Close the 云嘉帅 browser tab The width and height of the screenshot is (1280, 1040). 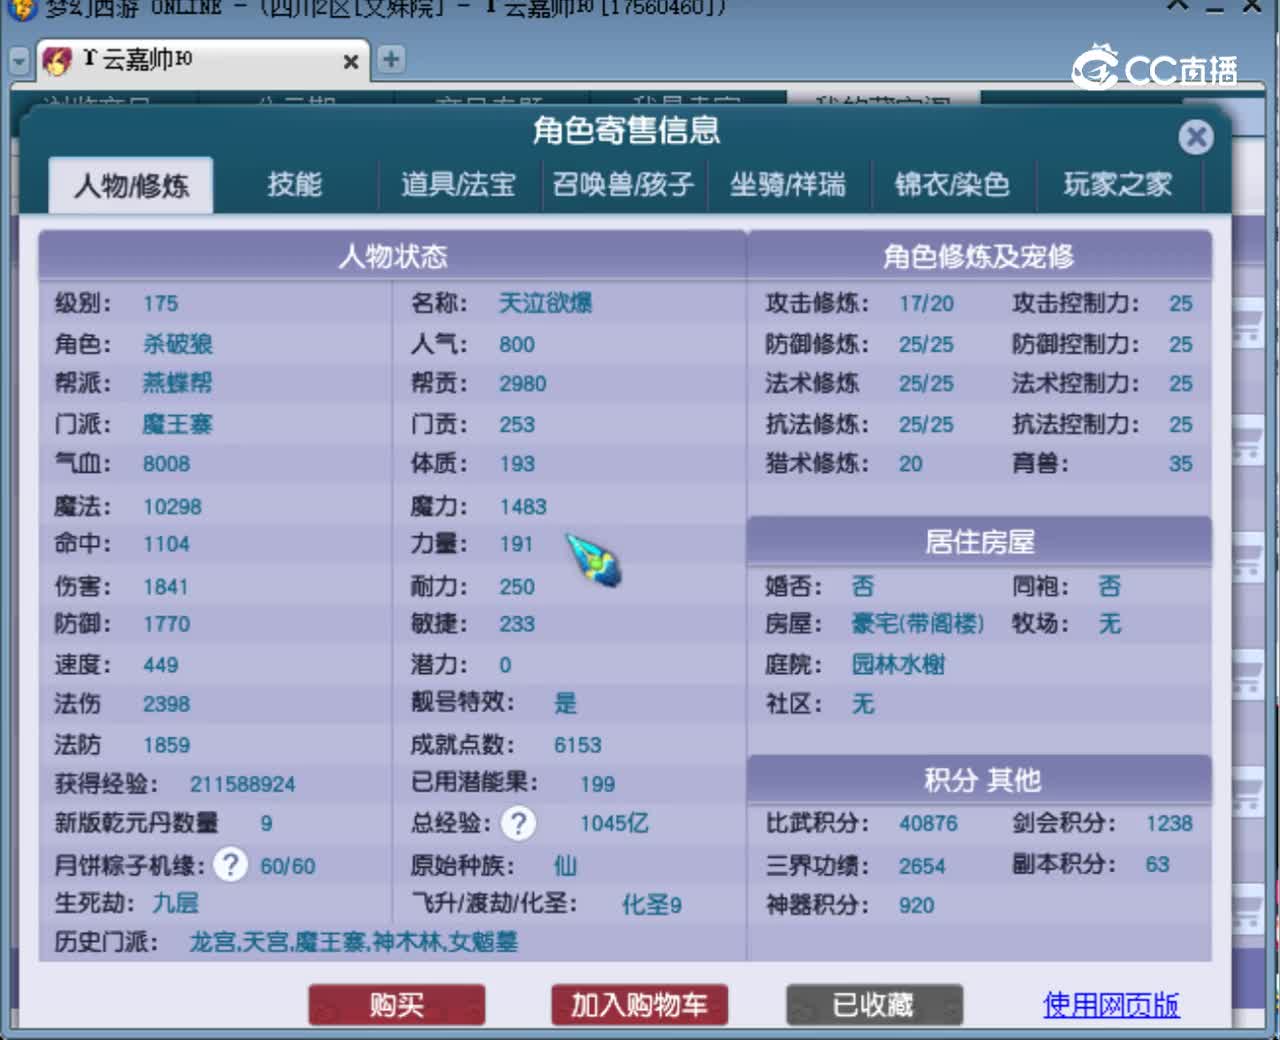(x=351, y=62)
